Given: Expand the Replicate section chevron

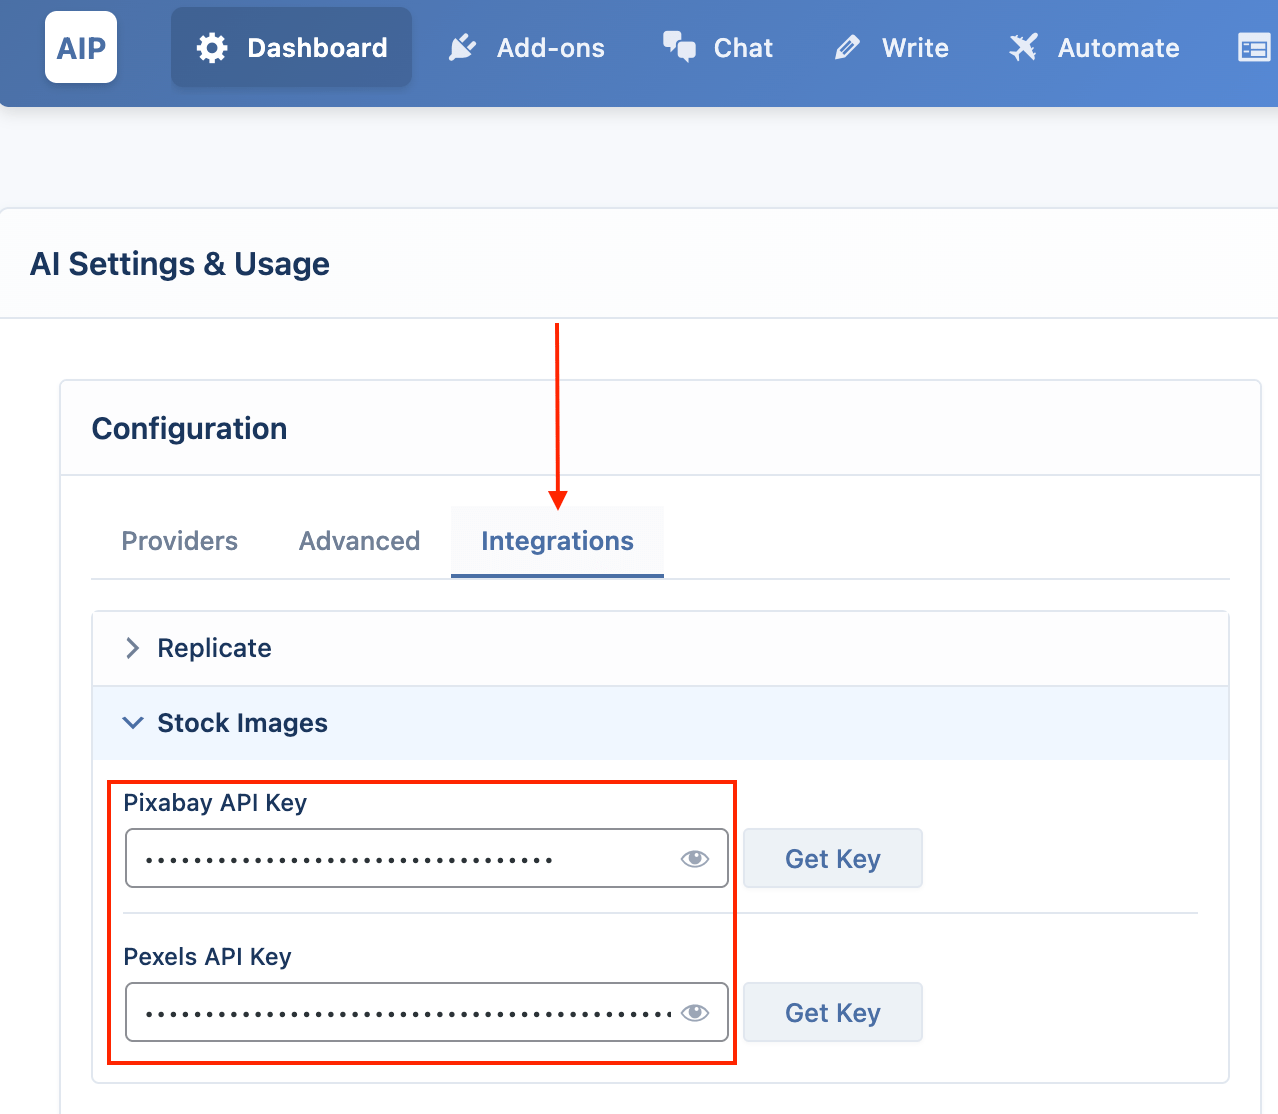Looking at the screenshot, I should coord(132,648).
